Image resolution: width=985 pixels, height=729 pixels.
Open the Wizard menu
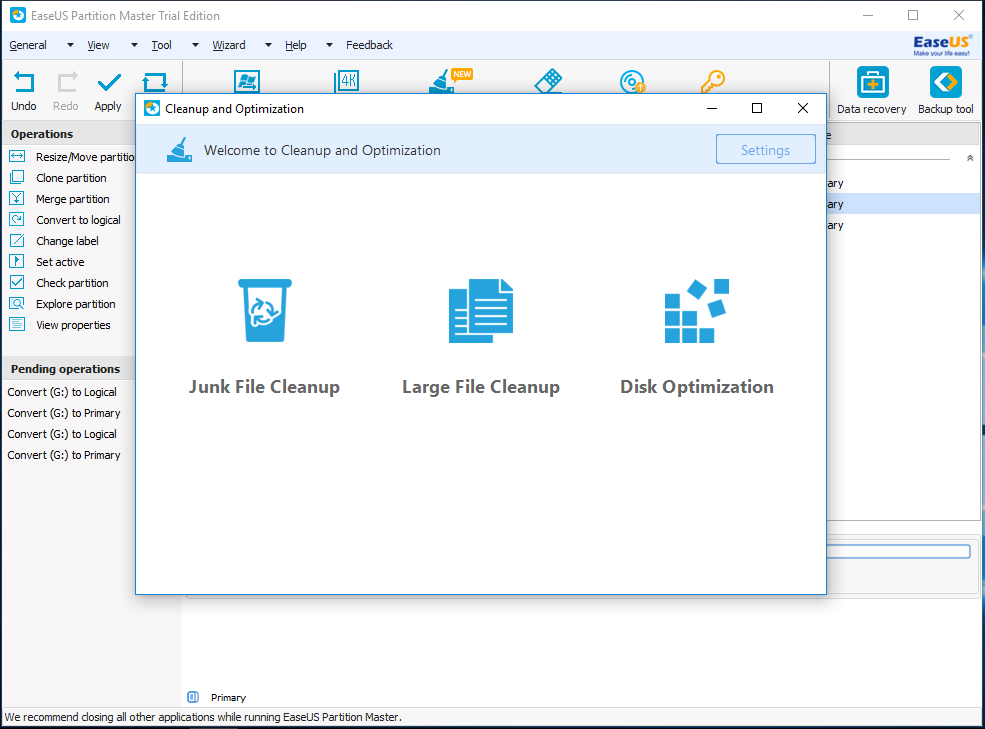[229, 45]
